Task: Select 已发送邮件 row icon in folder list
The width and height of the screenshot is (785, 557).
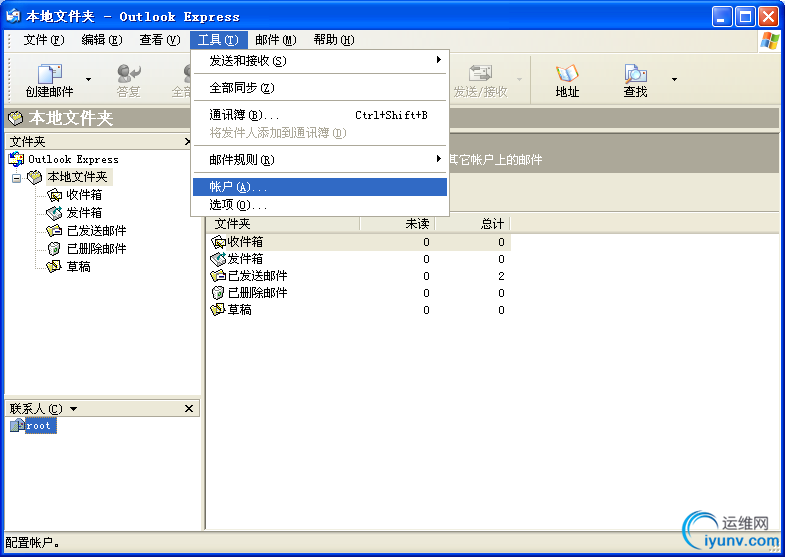Action: pos(218,276)
